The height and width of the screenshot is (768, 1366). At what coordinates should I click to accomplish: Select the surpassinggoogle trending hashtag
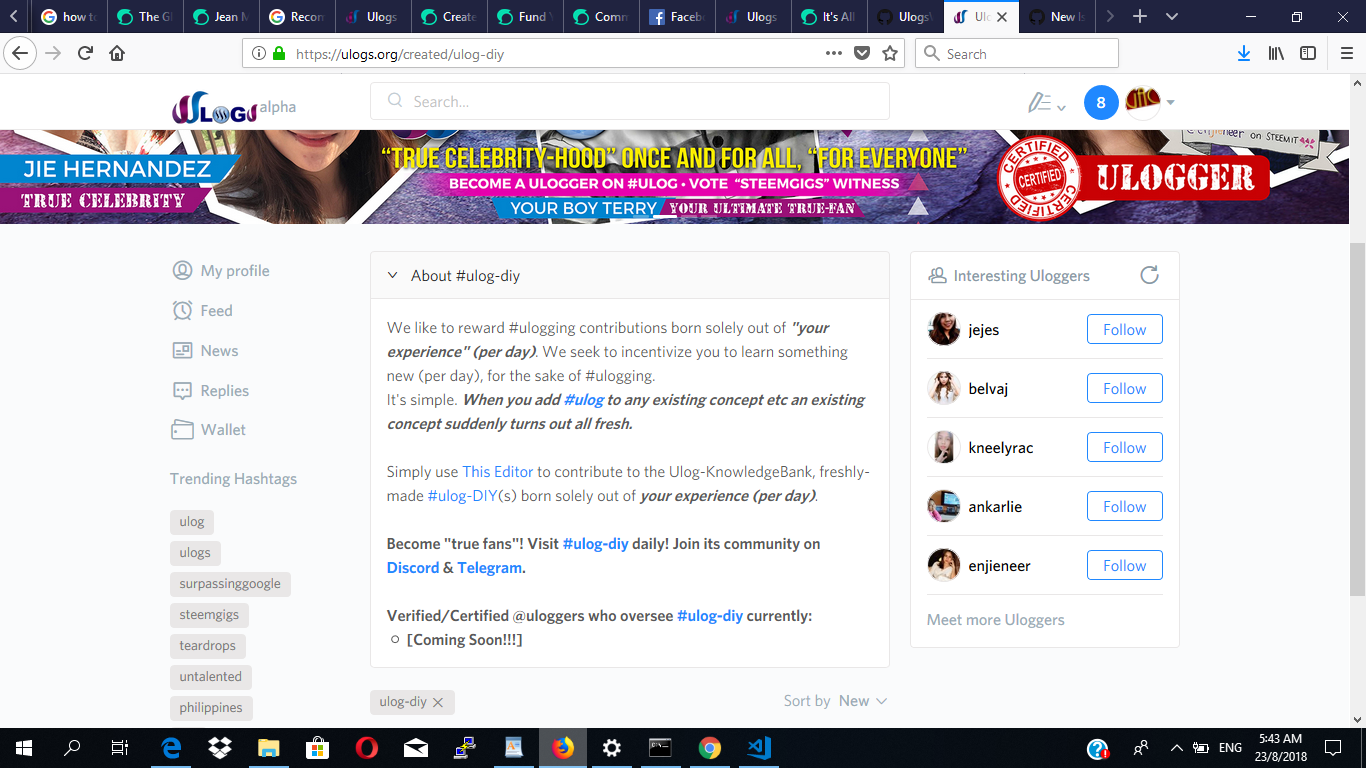click(230, 584)
